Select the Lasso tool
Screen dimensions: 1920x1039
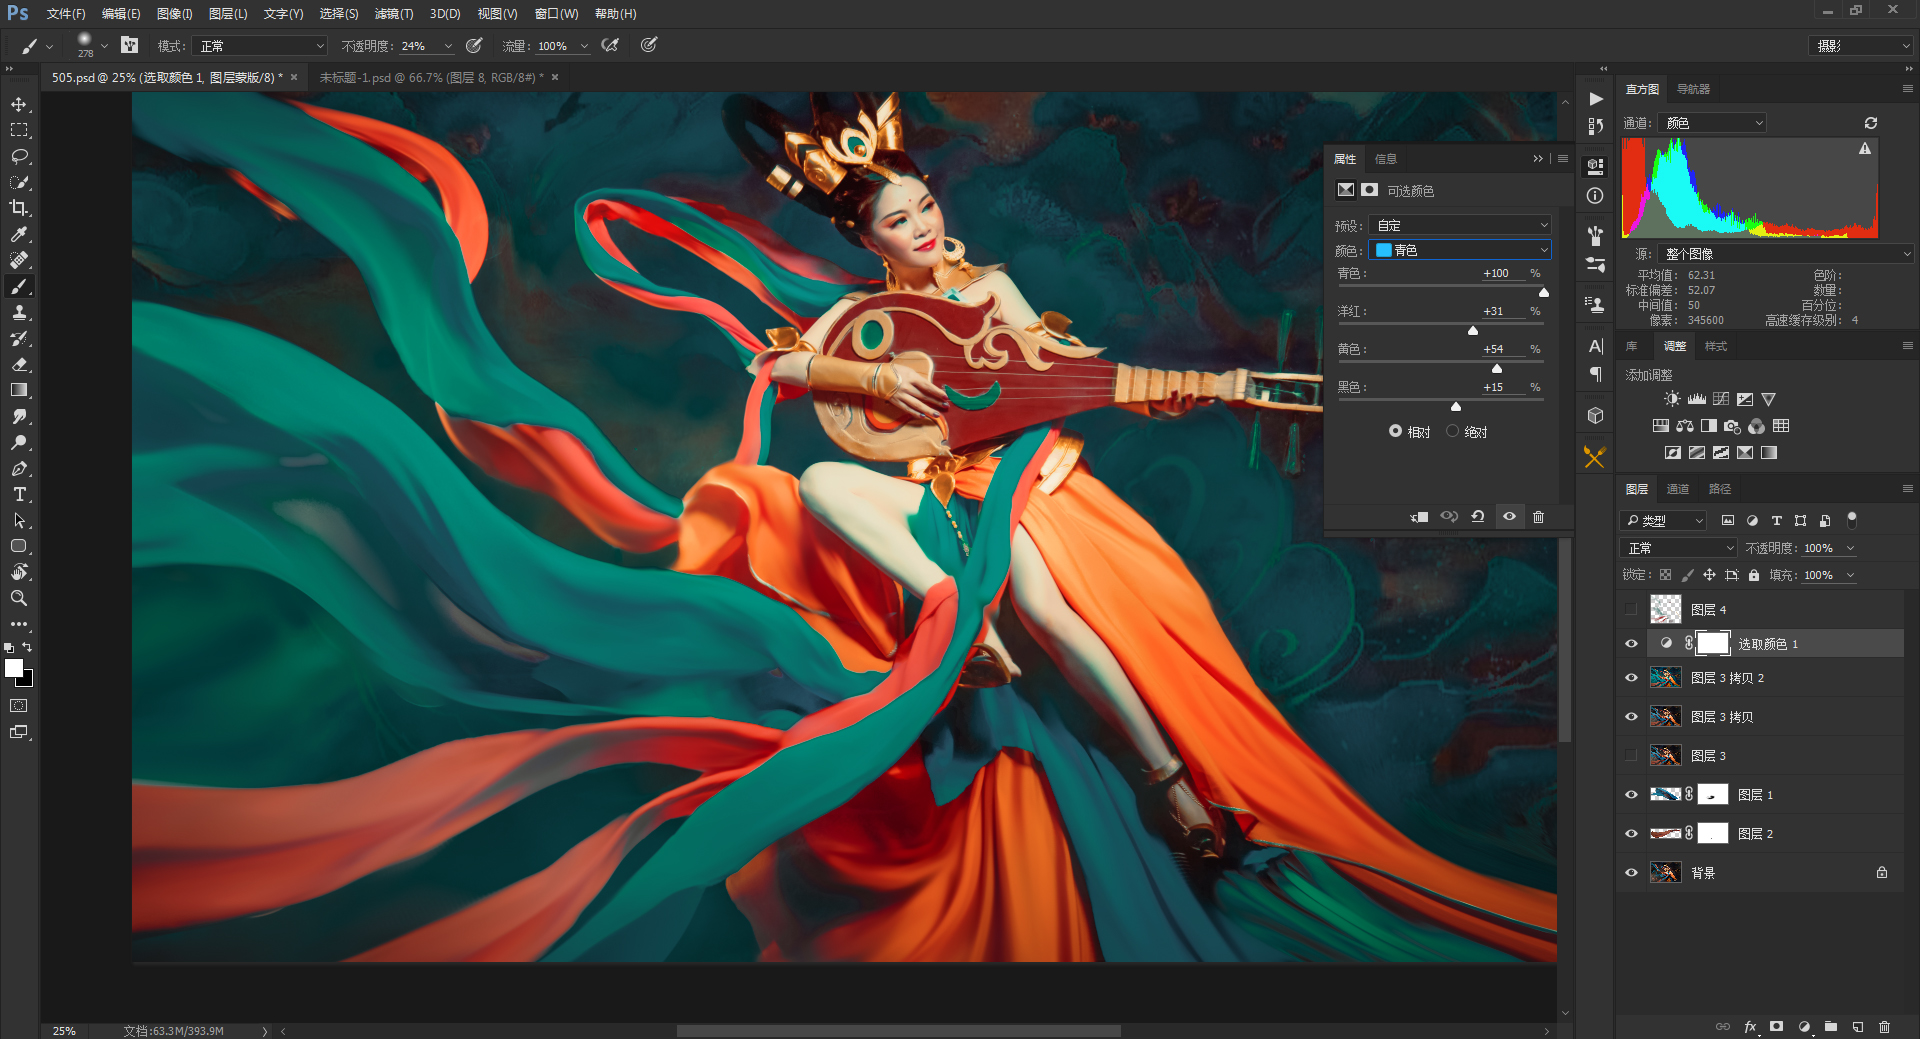19,157
